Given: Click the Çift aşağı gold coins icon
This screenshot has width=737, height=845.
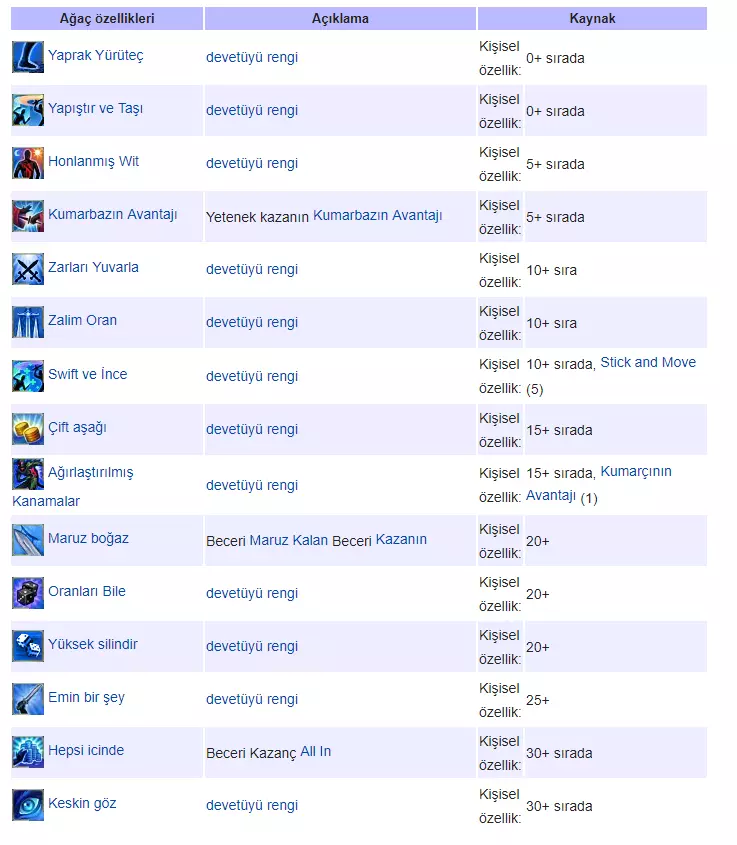Looking at the screenshot, I should tap(28, 429).
